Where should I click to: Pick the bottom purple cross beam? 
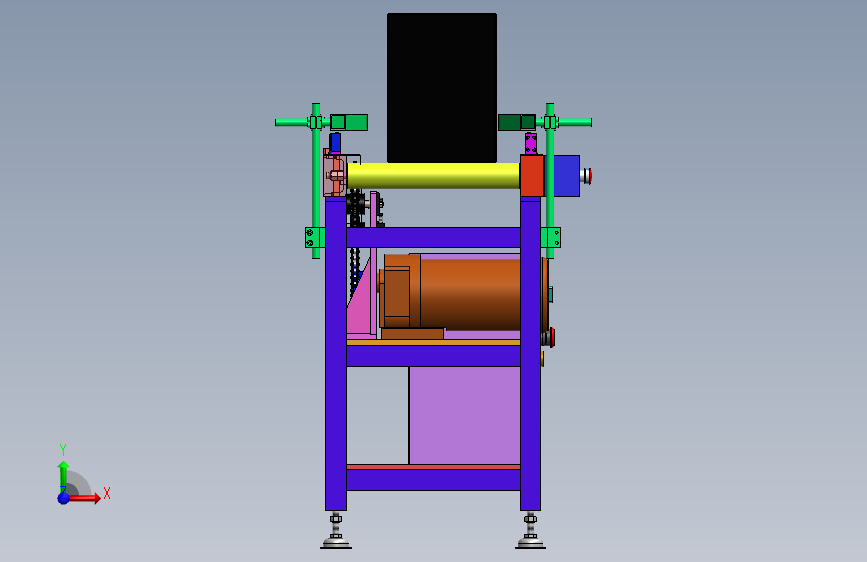pyautogui.click(x=434, y=480)
